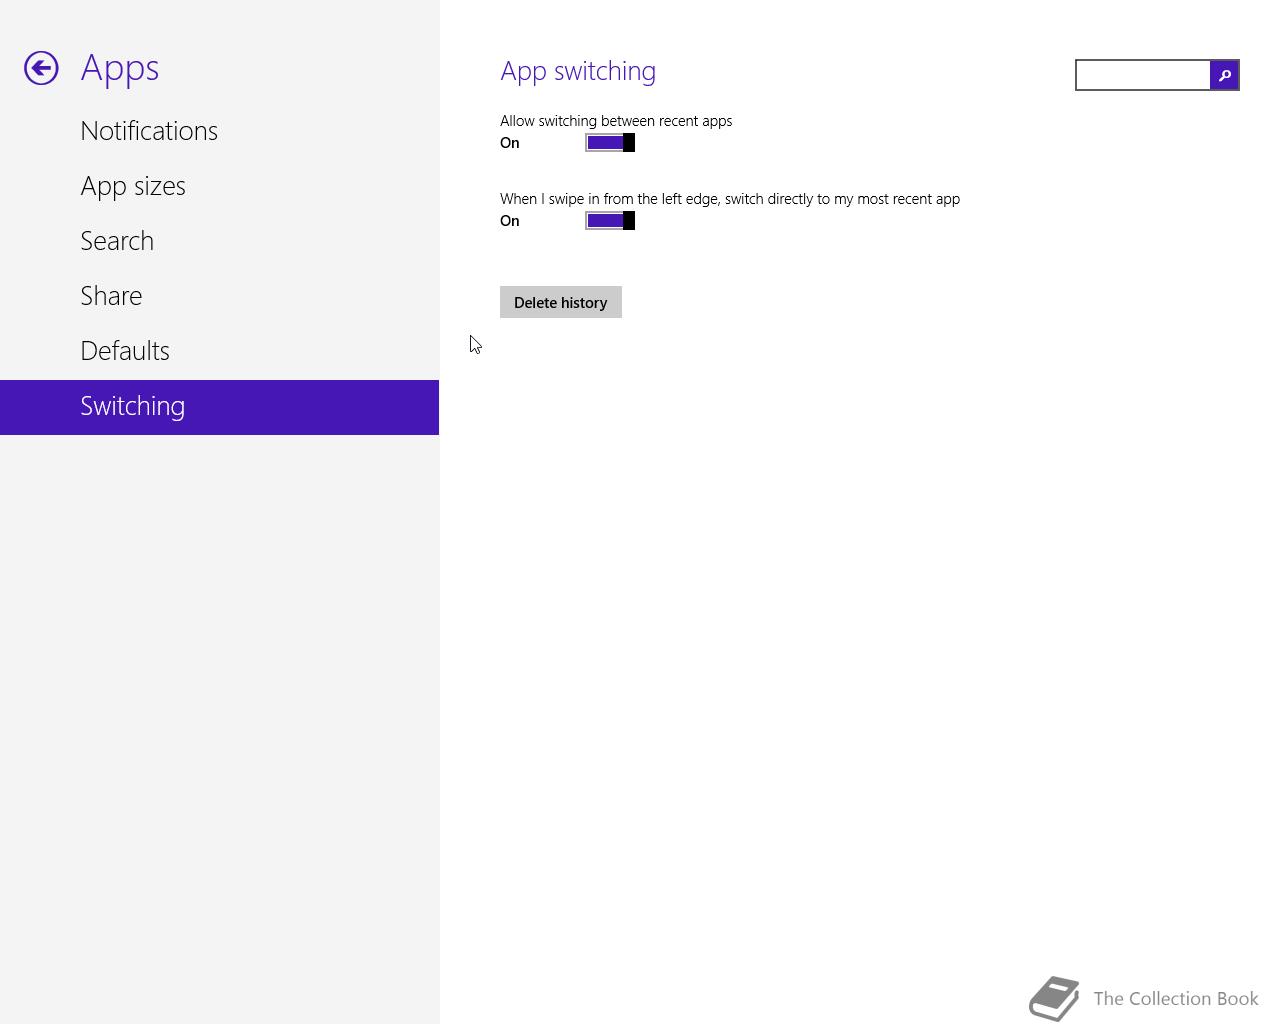Viewport: 1280px width, 1024px height.
Task: Click the Delete history button
Action: [561, 302]
